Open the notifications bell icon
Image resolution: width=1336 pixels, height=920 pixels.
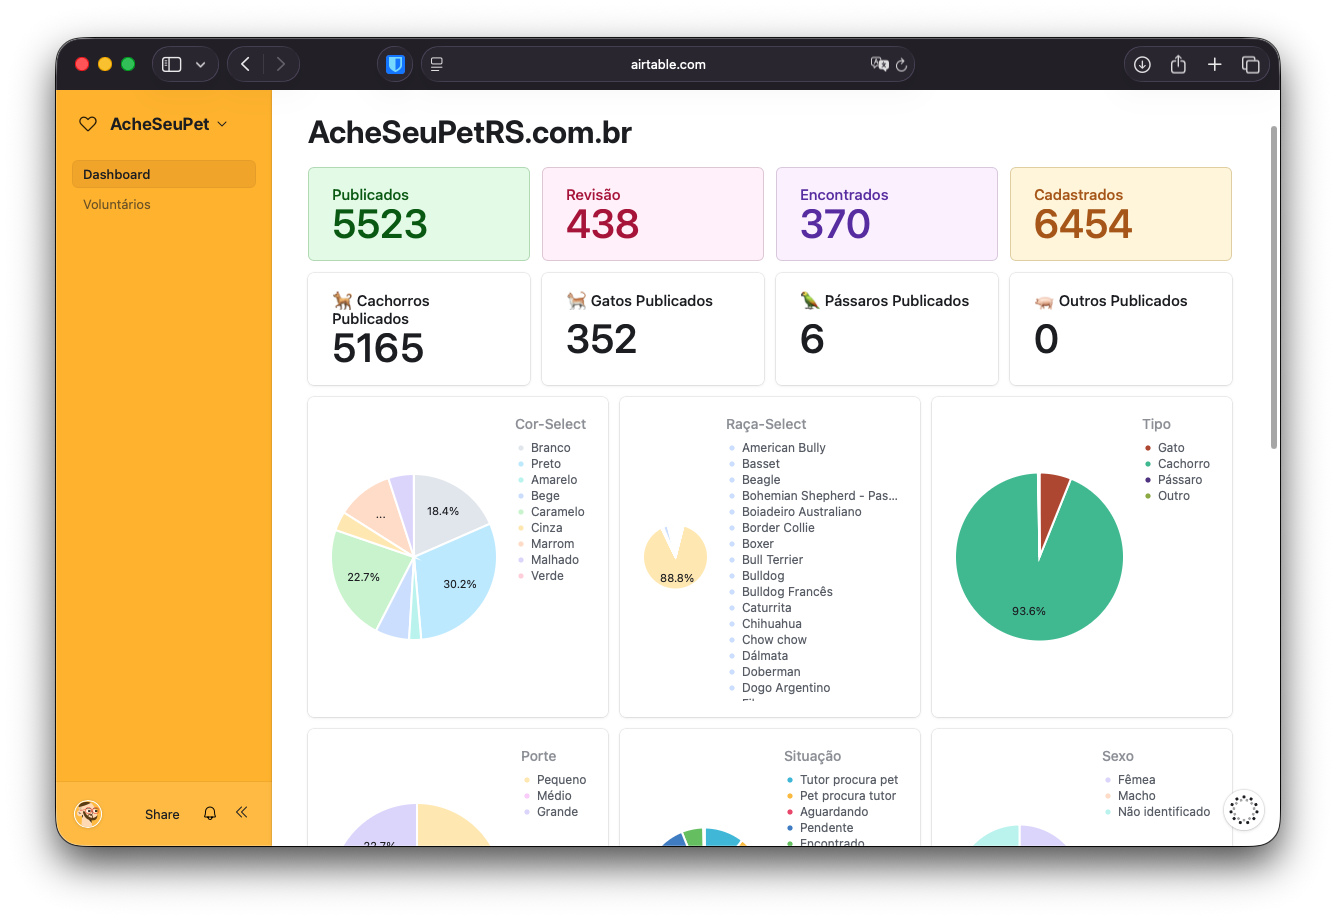click(x=210, y=813)
